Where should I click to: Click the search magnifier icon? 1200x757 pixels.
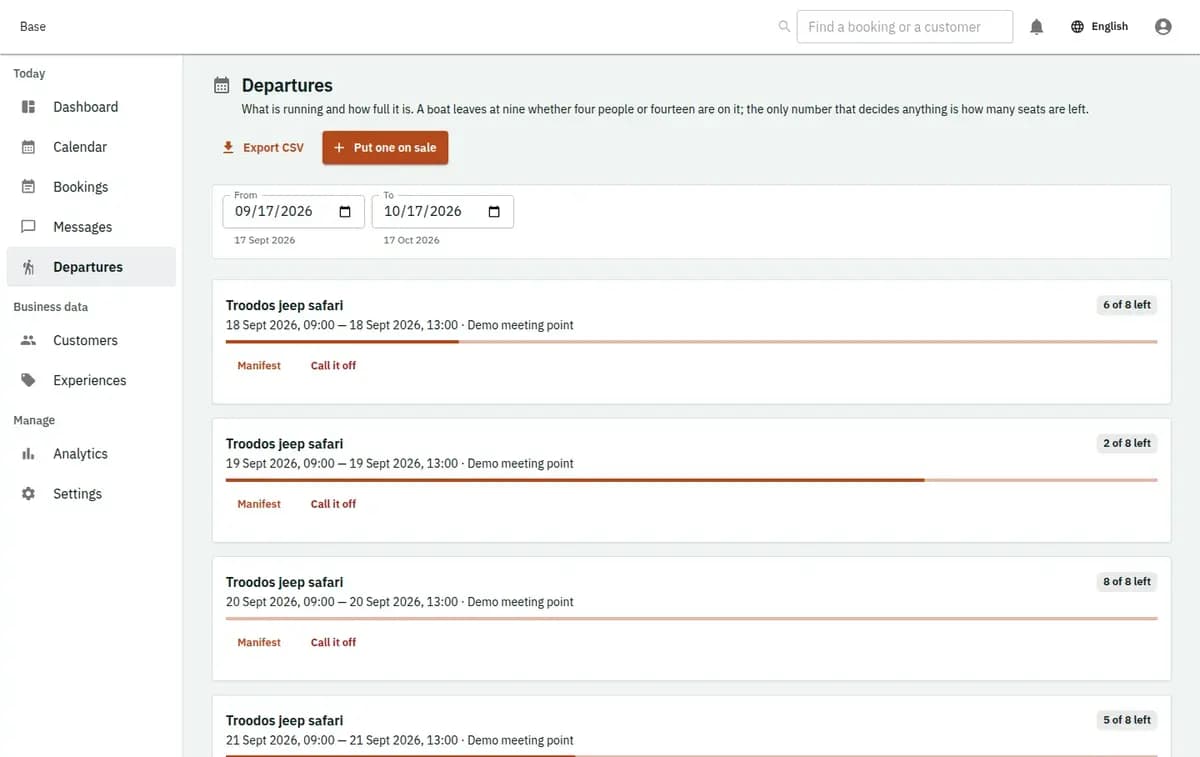[784, 27]
